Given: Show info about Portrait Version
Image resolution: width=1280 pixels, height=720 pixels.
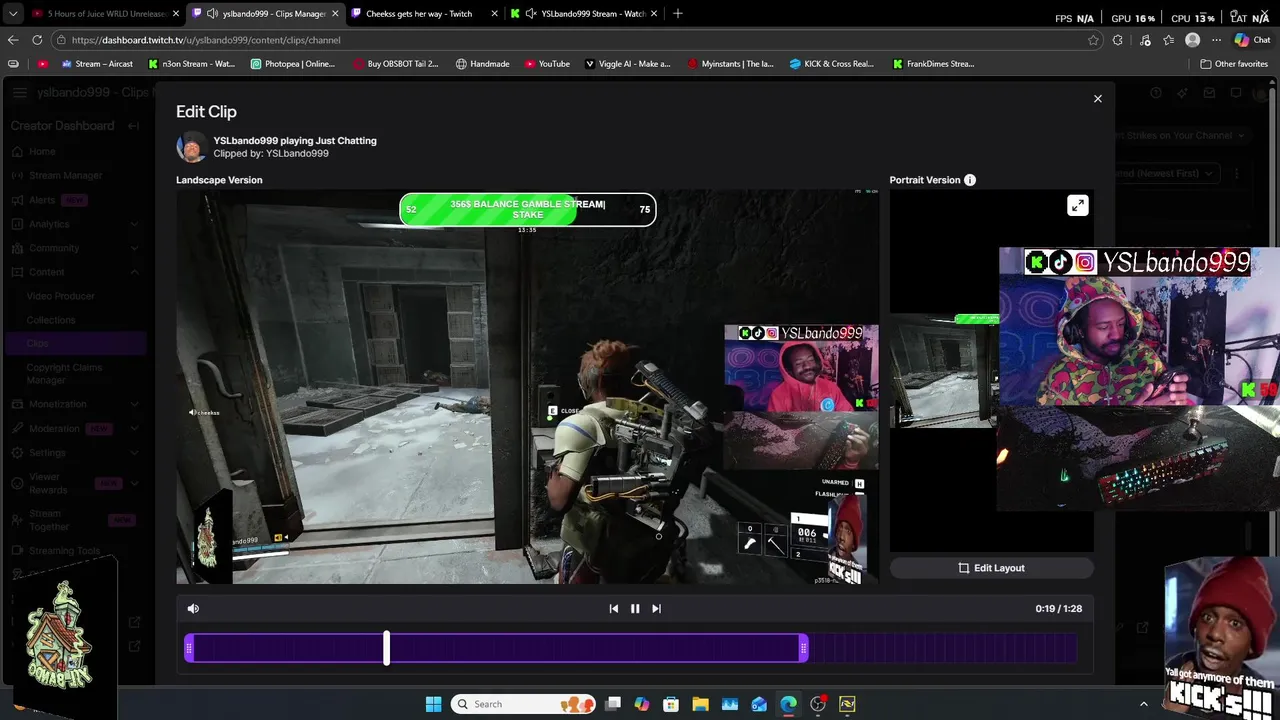Looking at the screenshot, I should [x=970, y=180].
